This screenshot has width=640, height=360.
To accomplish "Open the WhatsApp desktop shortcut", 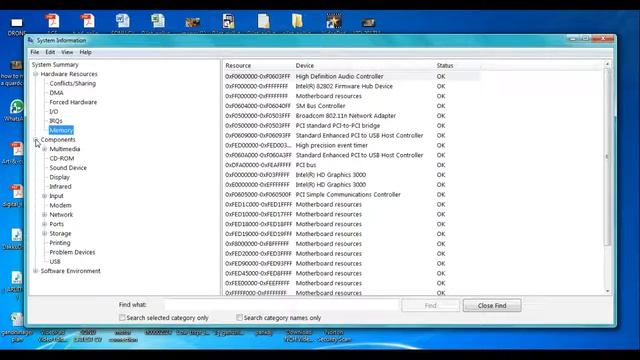I will [16, 108].
